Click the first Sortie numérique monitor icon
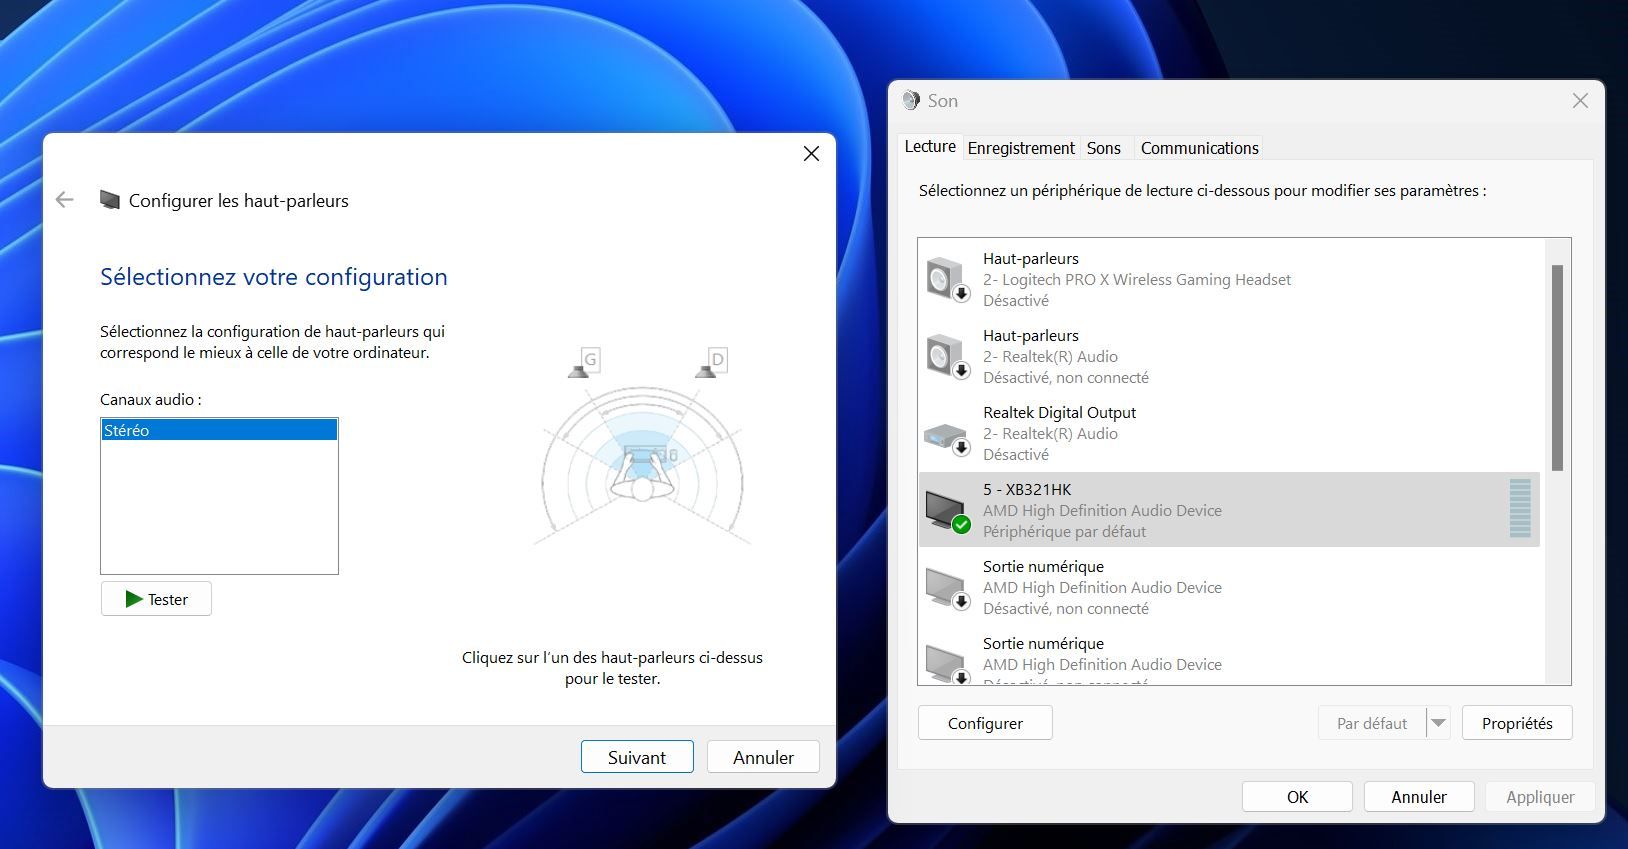 (x=947, y=588)
